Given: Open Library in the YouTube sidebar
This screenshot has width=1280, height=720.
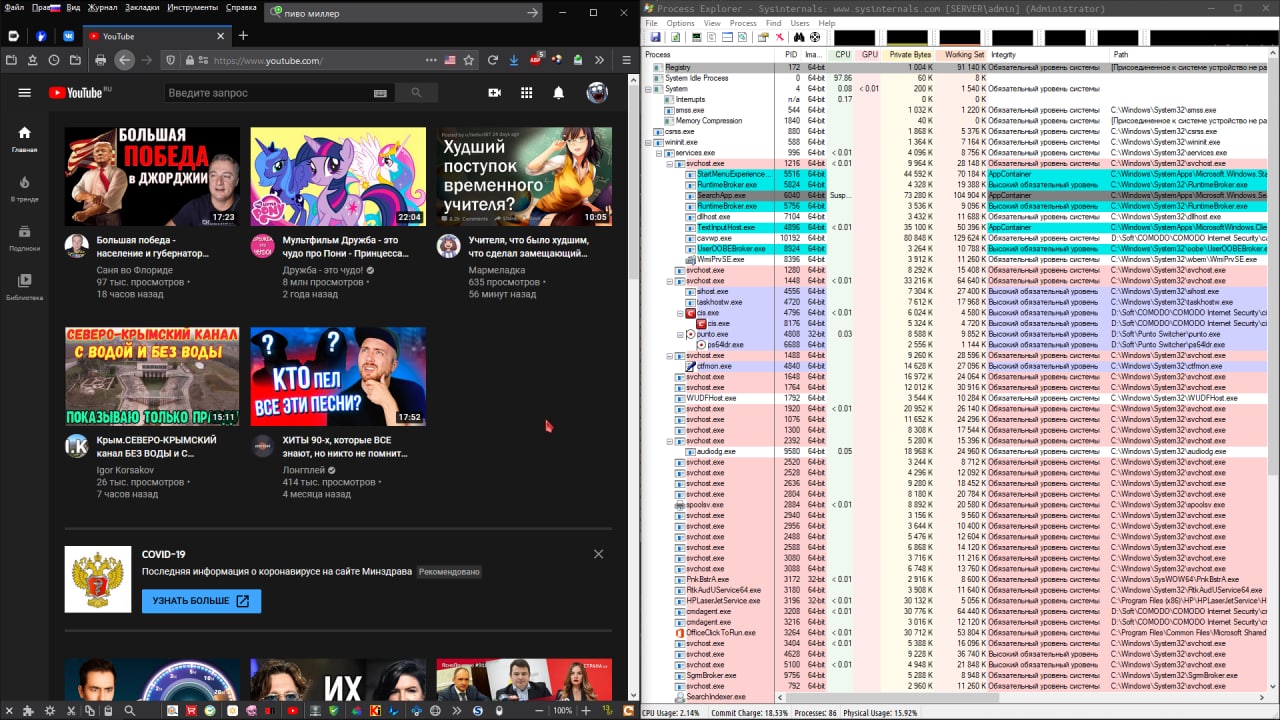Looking at the screenshot, I should point(24,286).
